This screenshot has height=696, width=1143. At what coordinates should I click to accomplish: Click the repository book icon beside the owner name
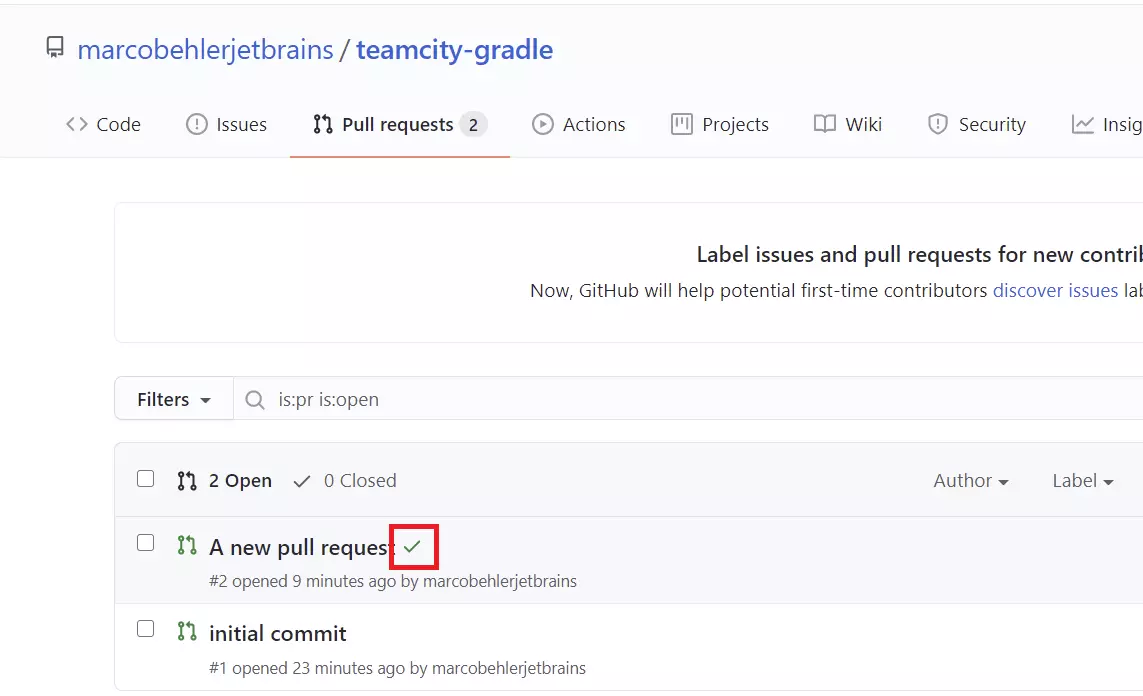[x=55, y=48]
